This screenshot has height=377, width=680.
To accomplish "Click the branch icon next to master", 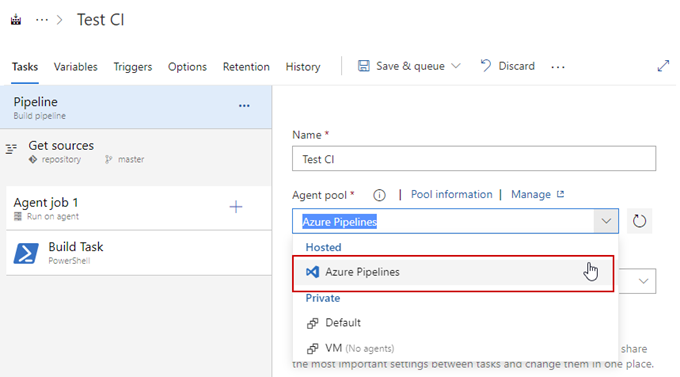I will 108,160.
